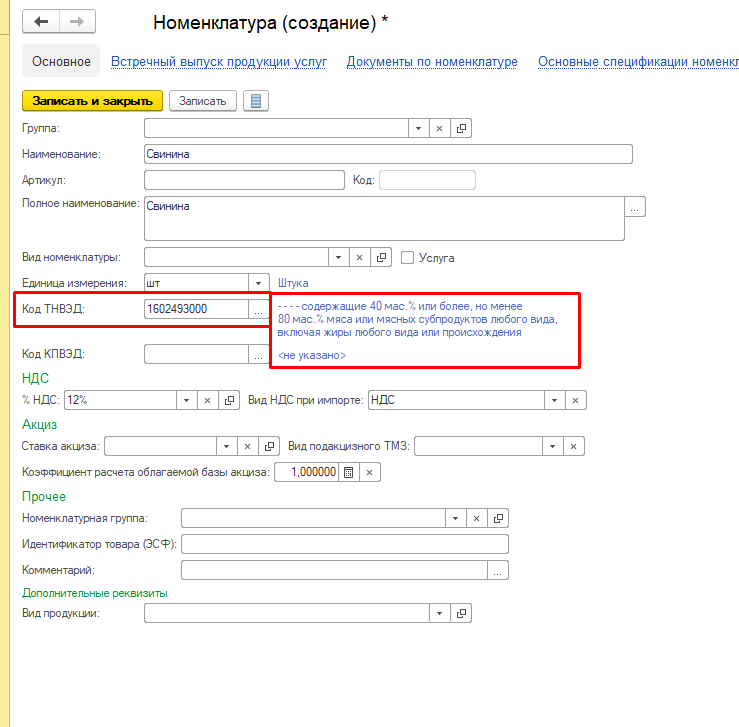This screenshot has height=727, width=739.
Task: Click Дополнительные реквизиты group header
Action: (95, 593)
